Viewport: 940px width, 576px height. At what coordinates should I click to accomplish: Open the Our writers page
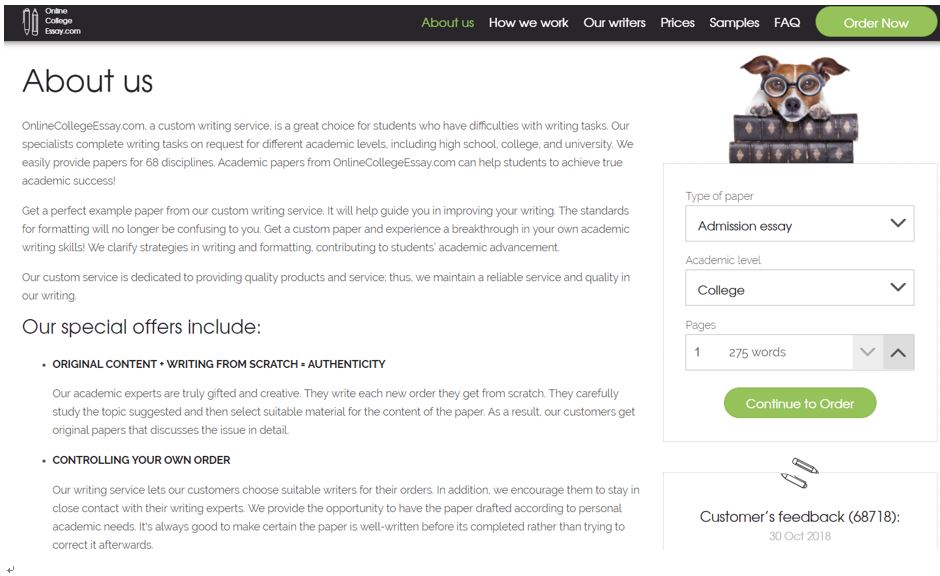[614, 22]
